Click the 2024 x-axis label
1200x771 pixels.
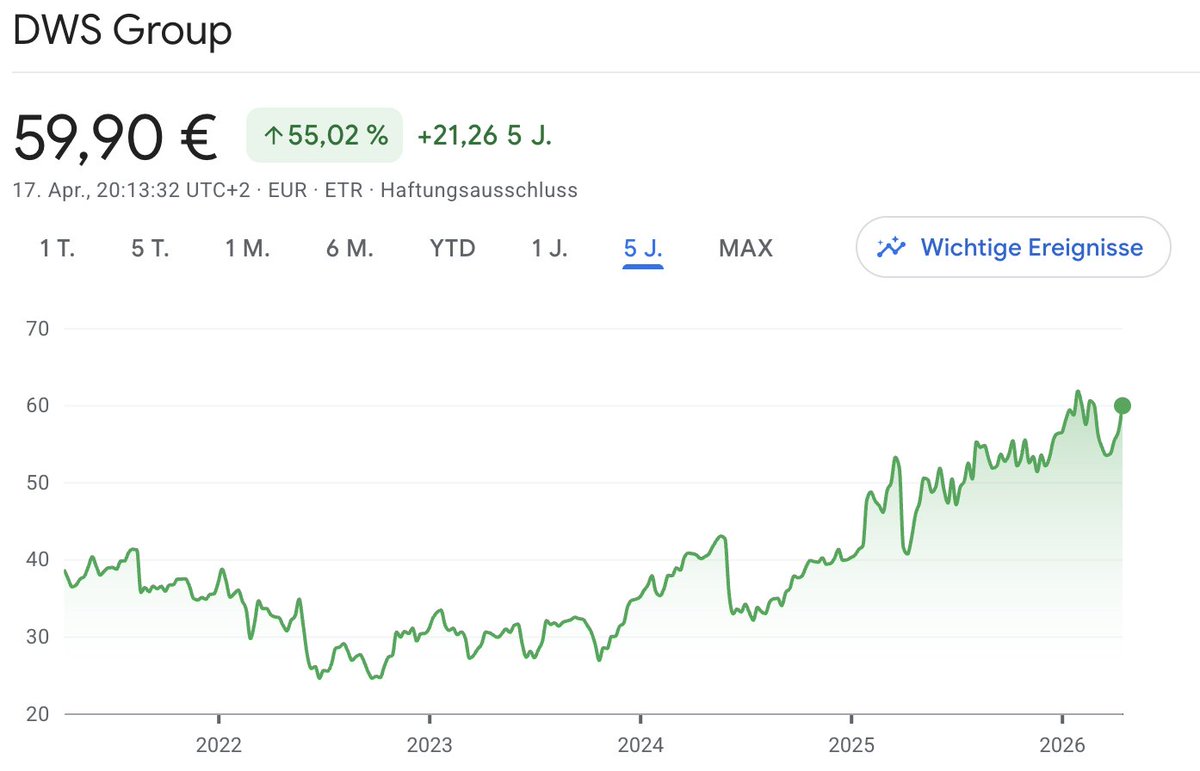coord(640,746)
